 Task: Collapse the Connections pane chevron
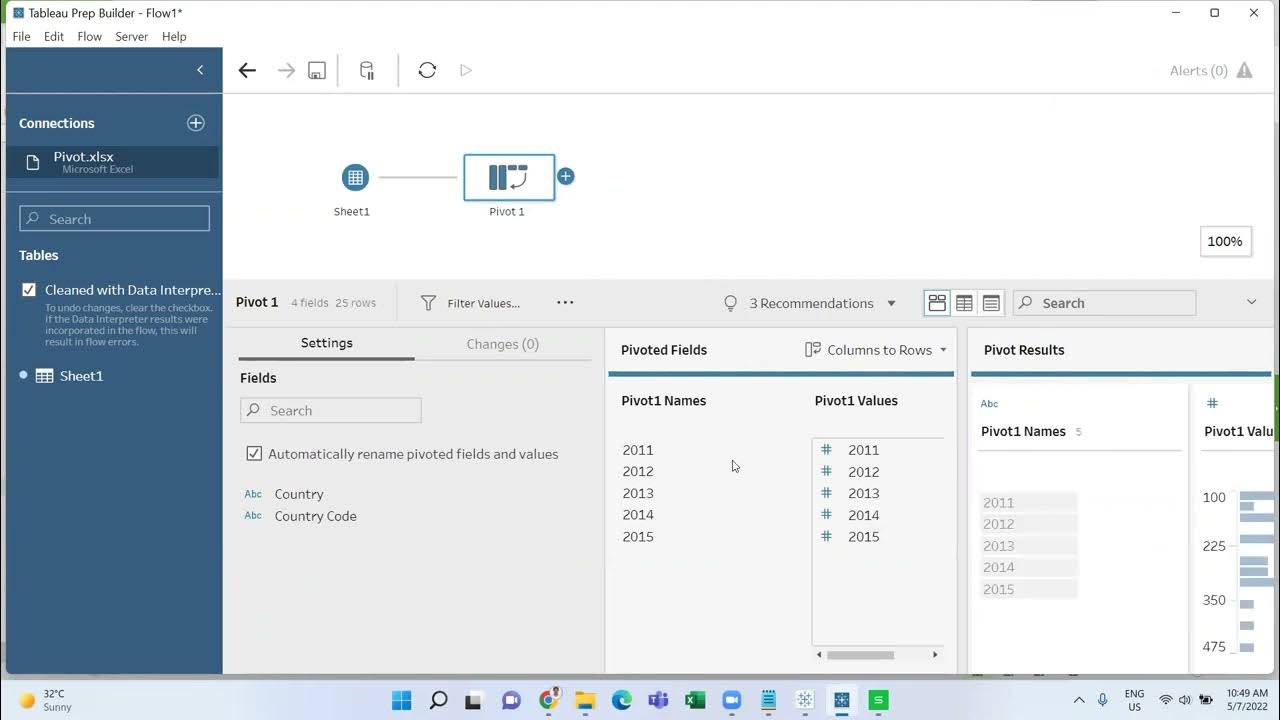(x=200, y=69)
